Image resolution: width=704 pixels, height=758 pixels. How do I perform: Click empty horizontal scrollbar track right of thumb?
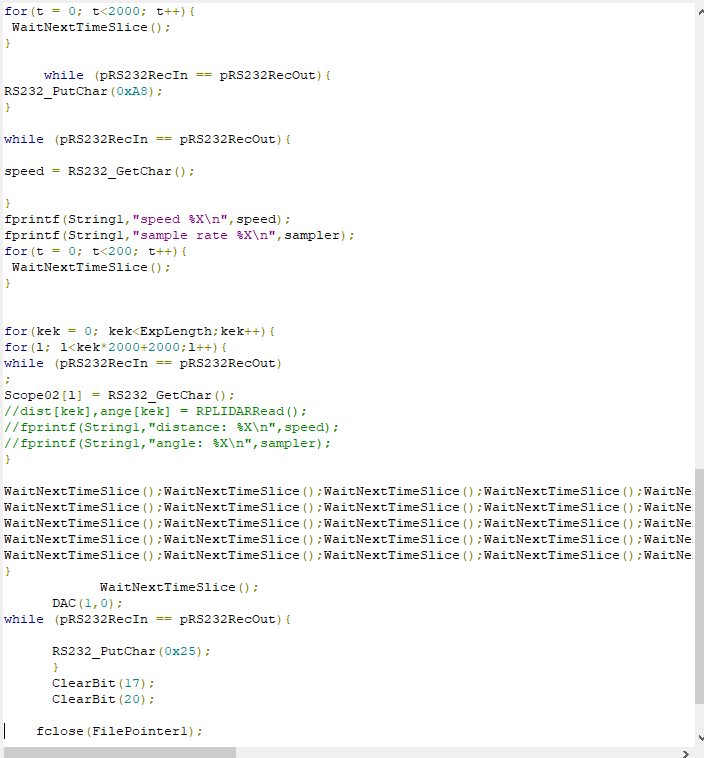pos(450,752)
